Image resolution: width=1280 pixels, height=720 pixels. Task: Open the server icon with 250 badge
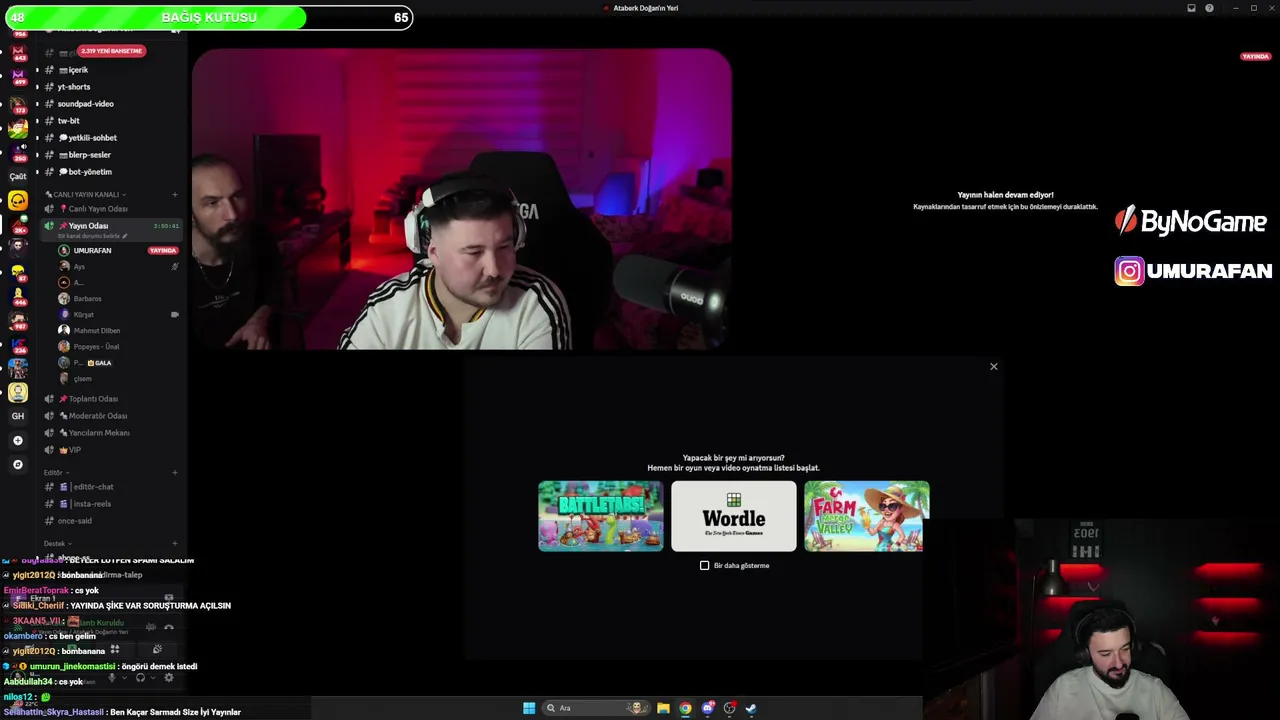[x=18, y=152]
